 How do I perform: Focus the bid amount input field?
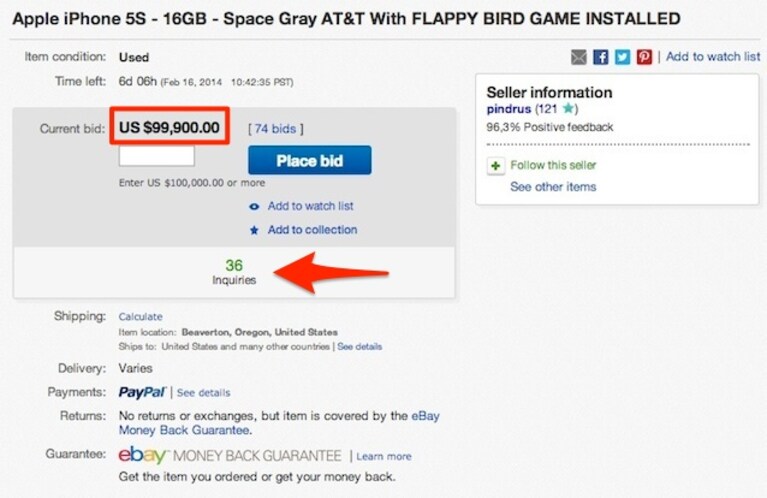pyautogui.click(x=157, y=156)
